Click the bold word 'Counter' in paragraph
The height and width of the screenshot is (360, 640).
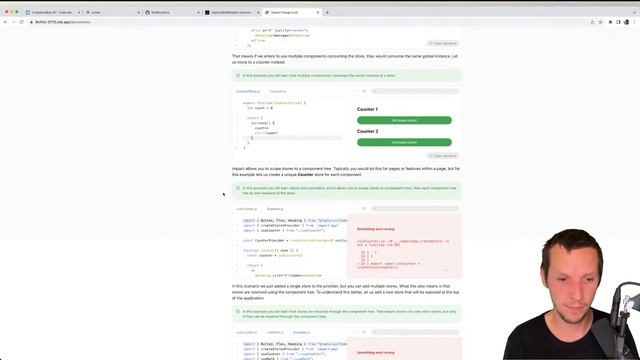(x=305, y=175)
